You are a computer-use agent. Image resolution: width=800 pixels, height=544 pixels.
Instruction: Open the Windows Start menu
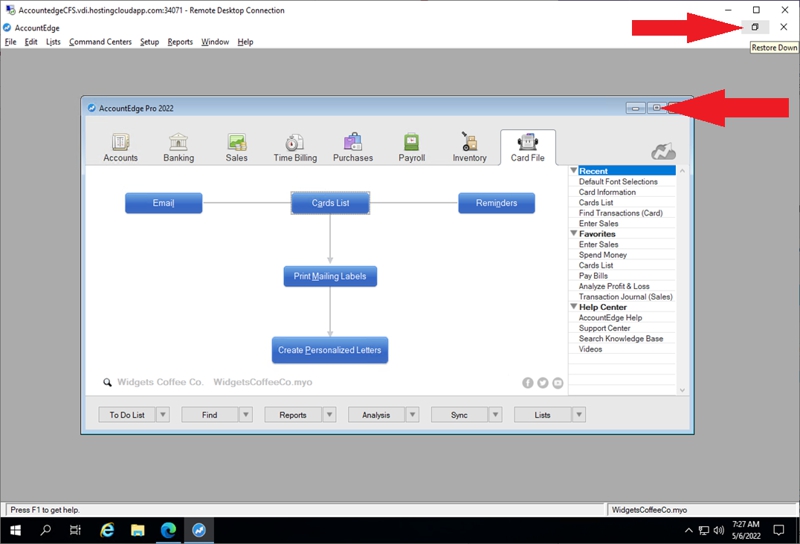pos(15,530)
